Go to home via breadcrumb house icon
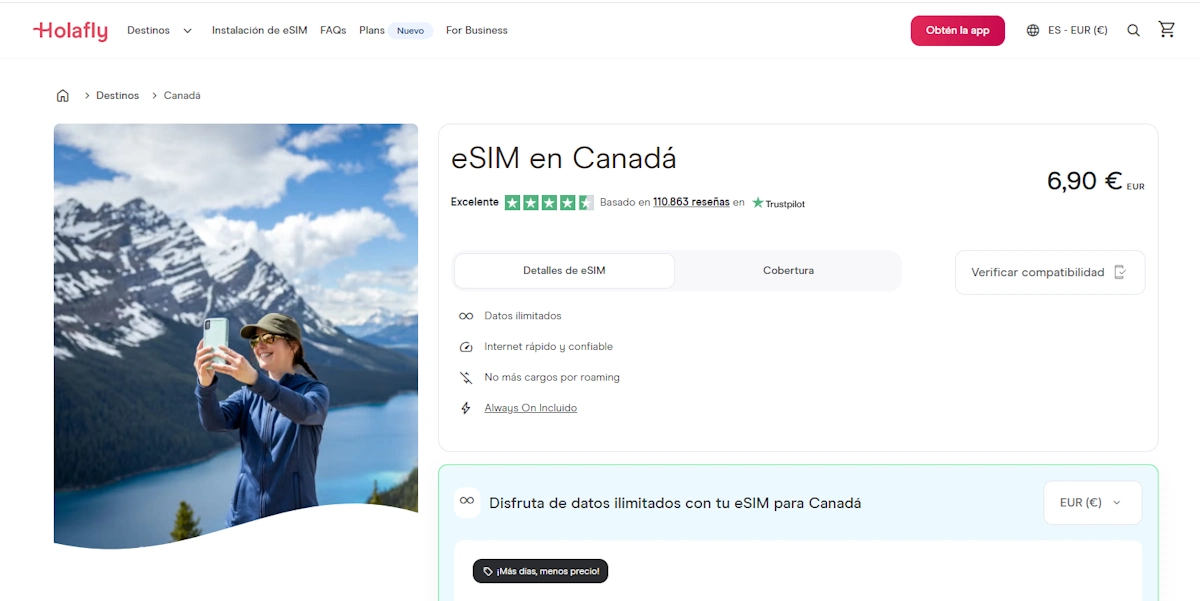Image resolution: width=1200 pixels, height=601 pixels. point(63,96)
